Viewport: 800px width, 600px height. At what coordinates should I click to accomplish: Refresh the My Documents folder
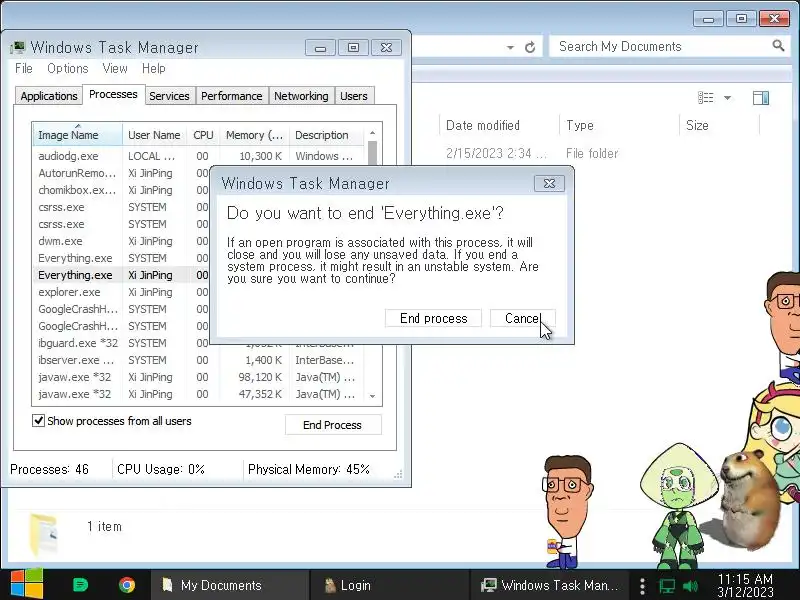point(530,47)
